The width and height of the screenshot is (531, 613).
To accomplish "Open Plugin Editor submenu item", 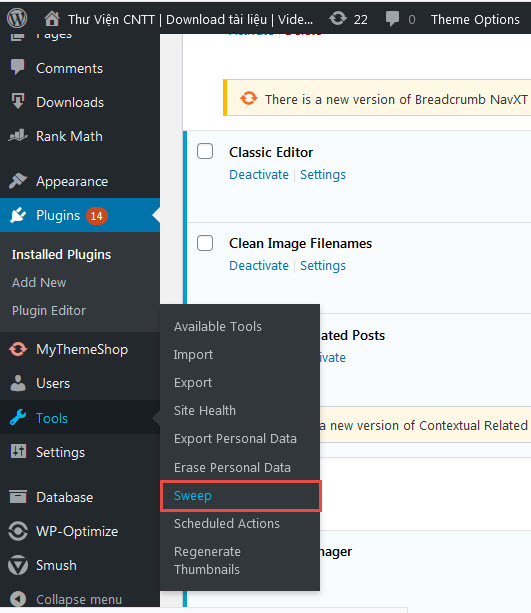I will pos(49,310).
